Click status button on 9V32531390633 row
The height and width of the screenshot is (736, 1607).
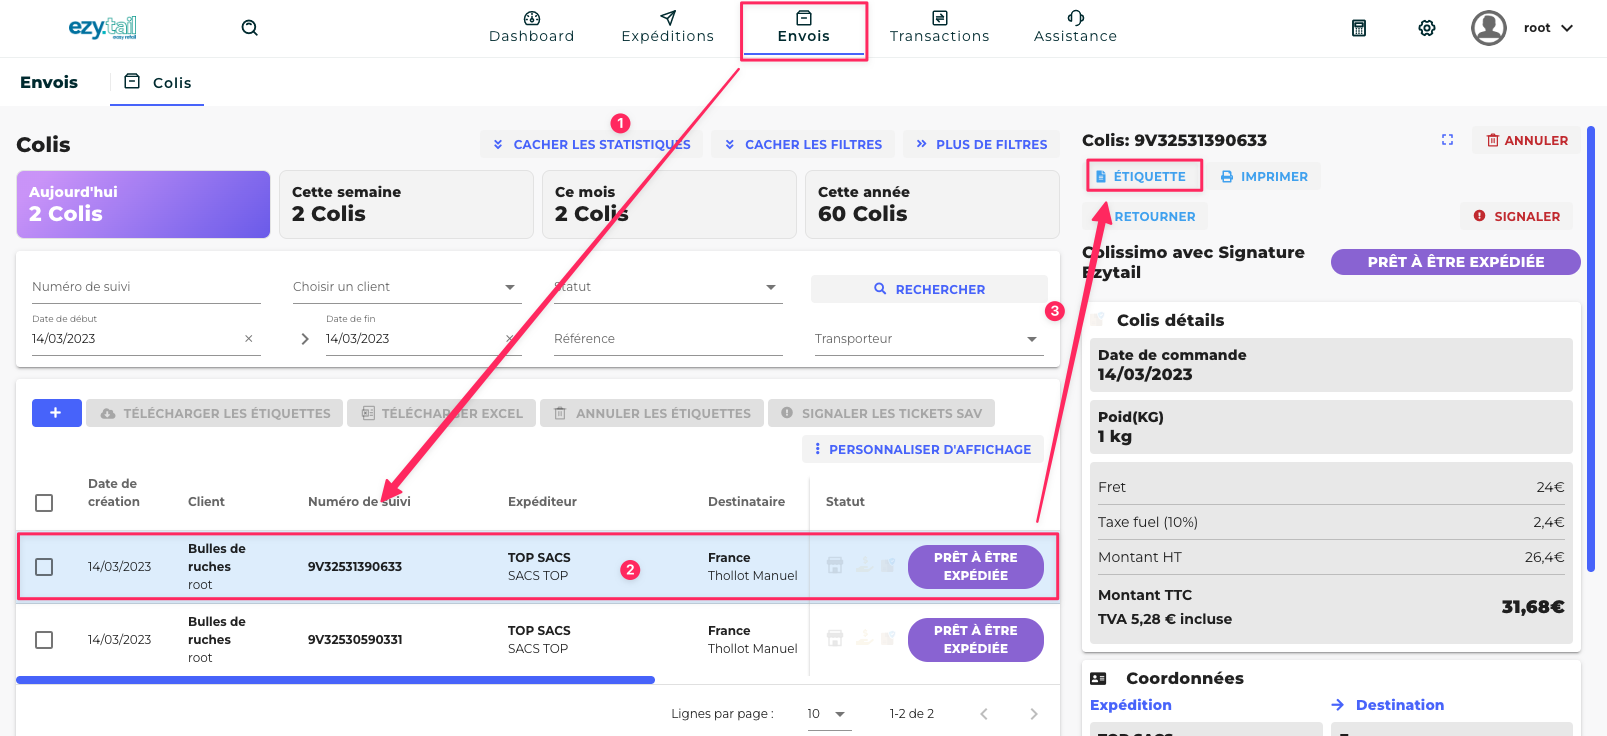[976, 567]
